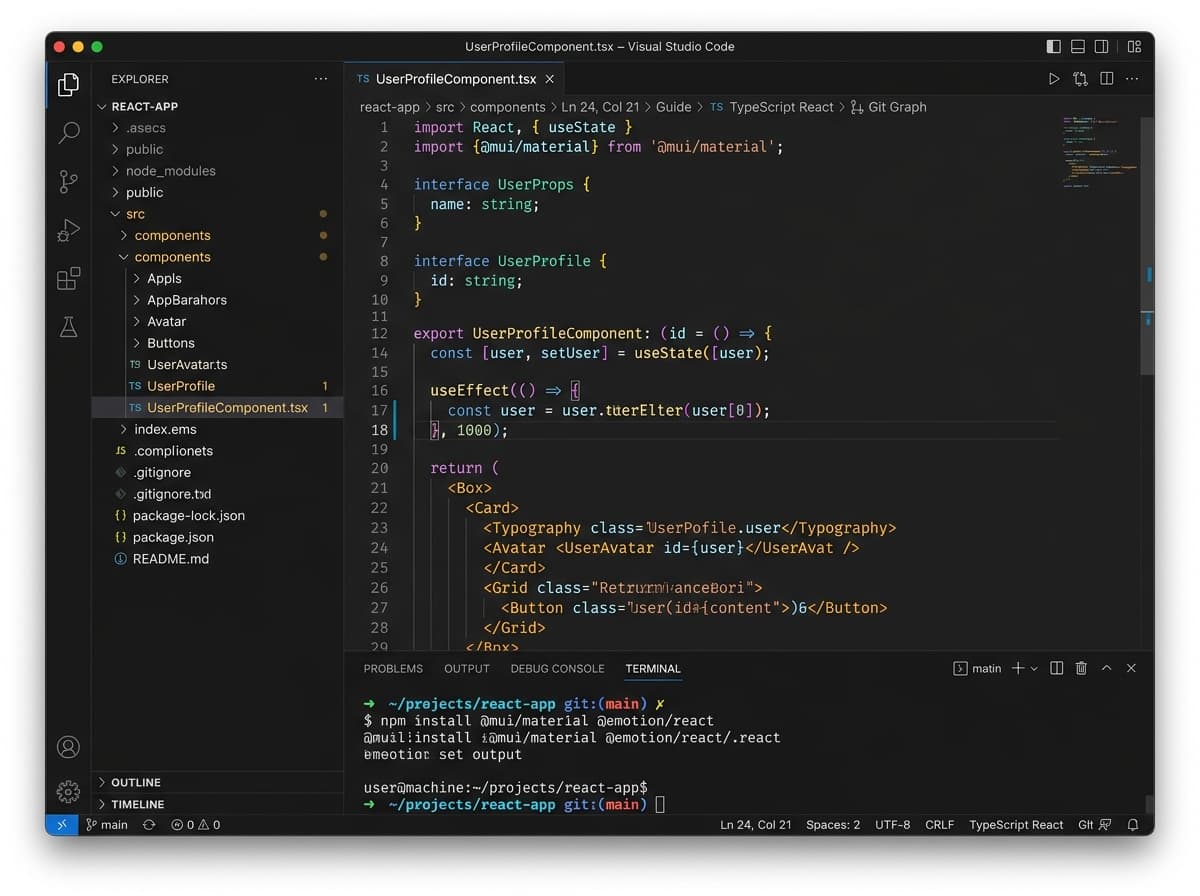Open the Explorer view in activity bar

(x=68, y=85)
